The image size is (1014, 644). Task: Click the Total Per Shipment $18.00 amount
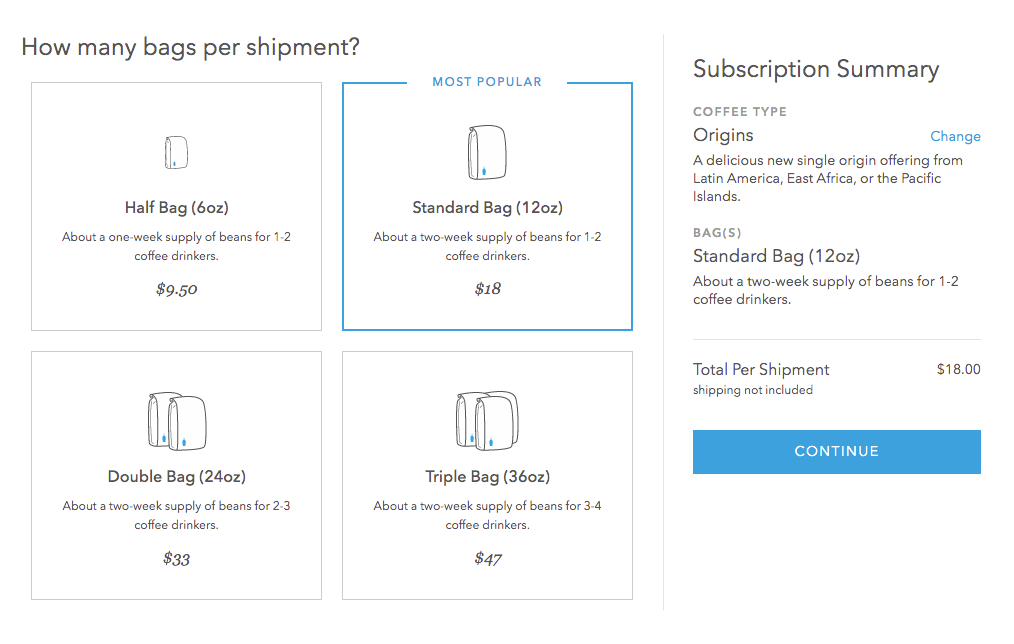click(958, 369)
